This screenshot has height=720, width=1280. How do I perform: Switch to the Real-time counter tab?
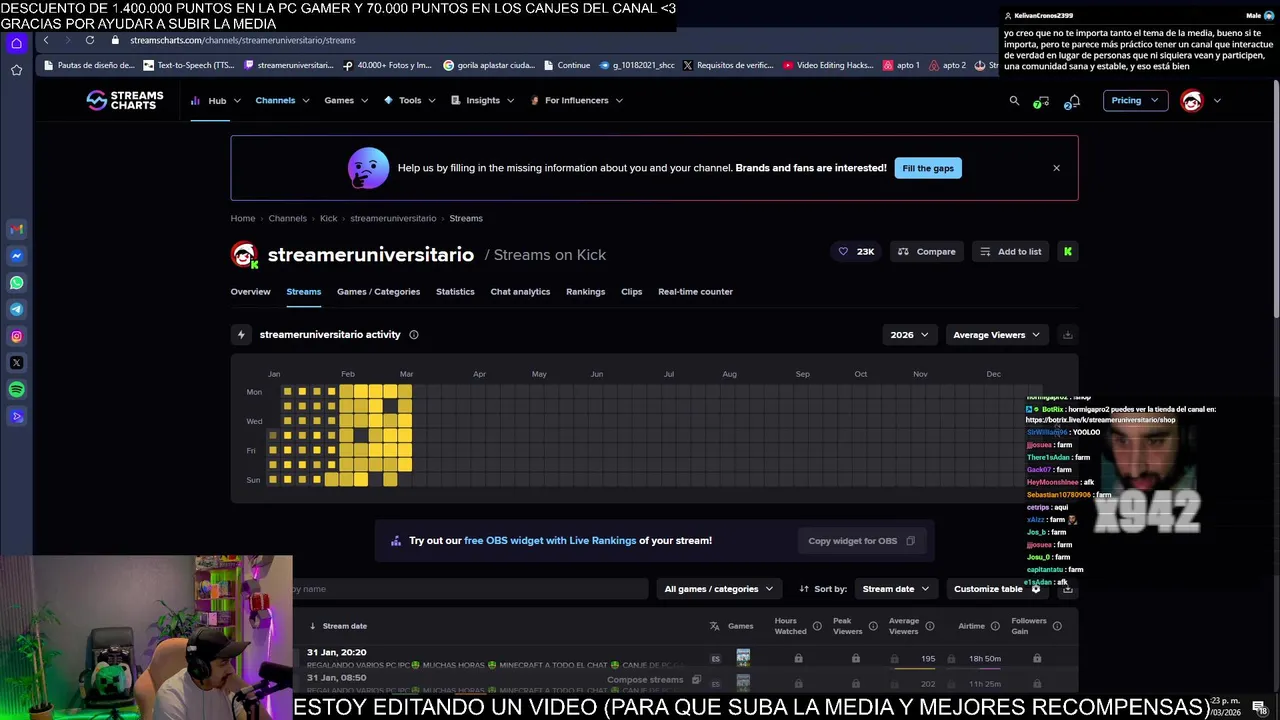point(695,292)
